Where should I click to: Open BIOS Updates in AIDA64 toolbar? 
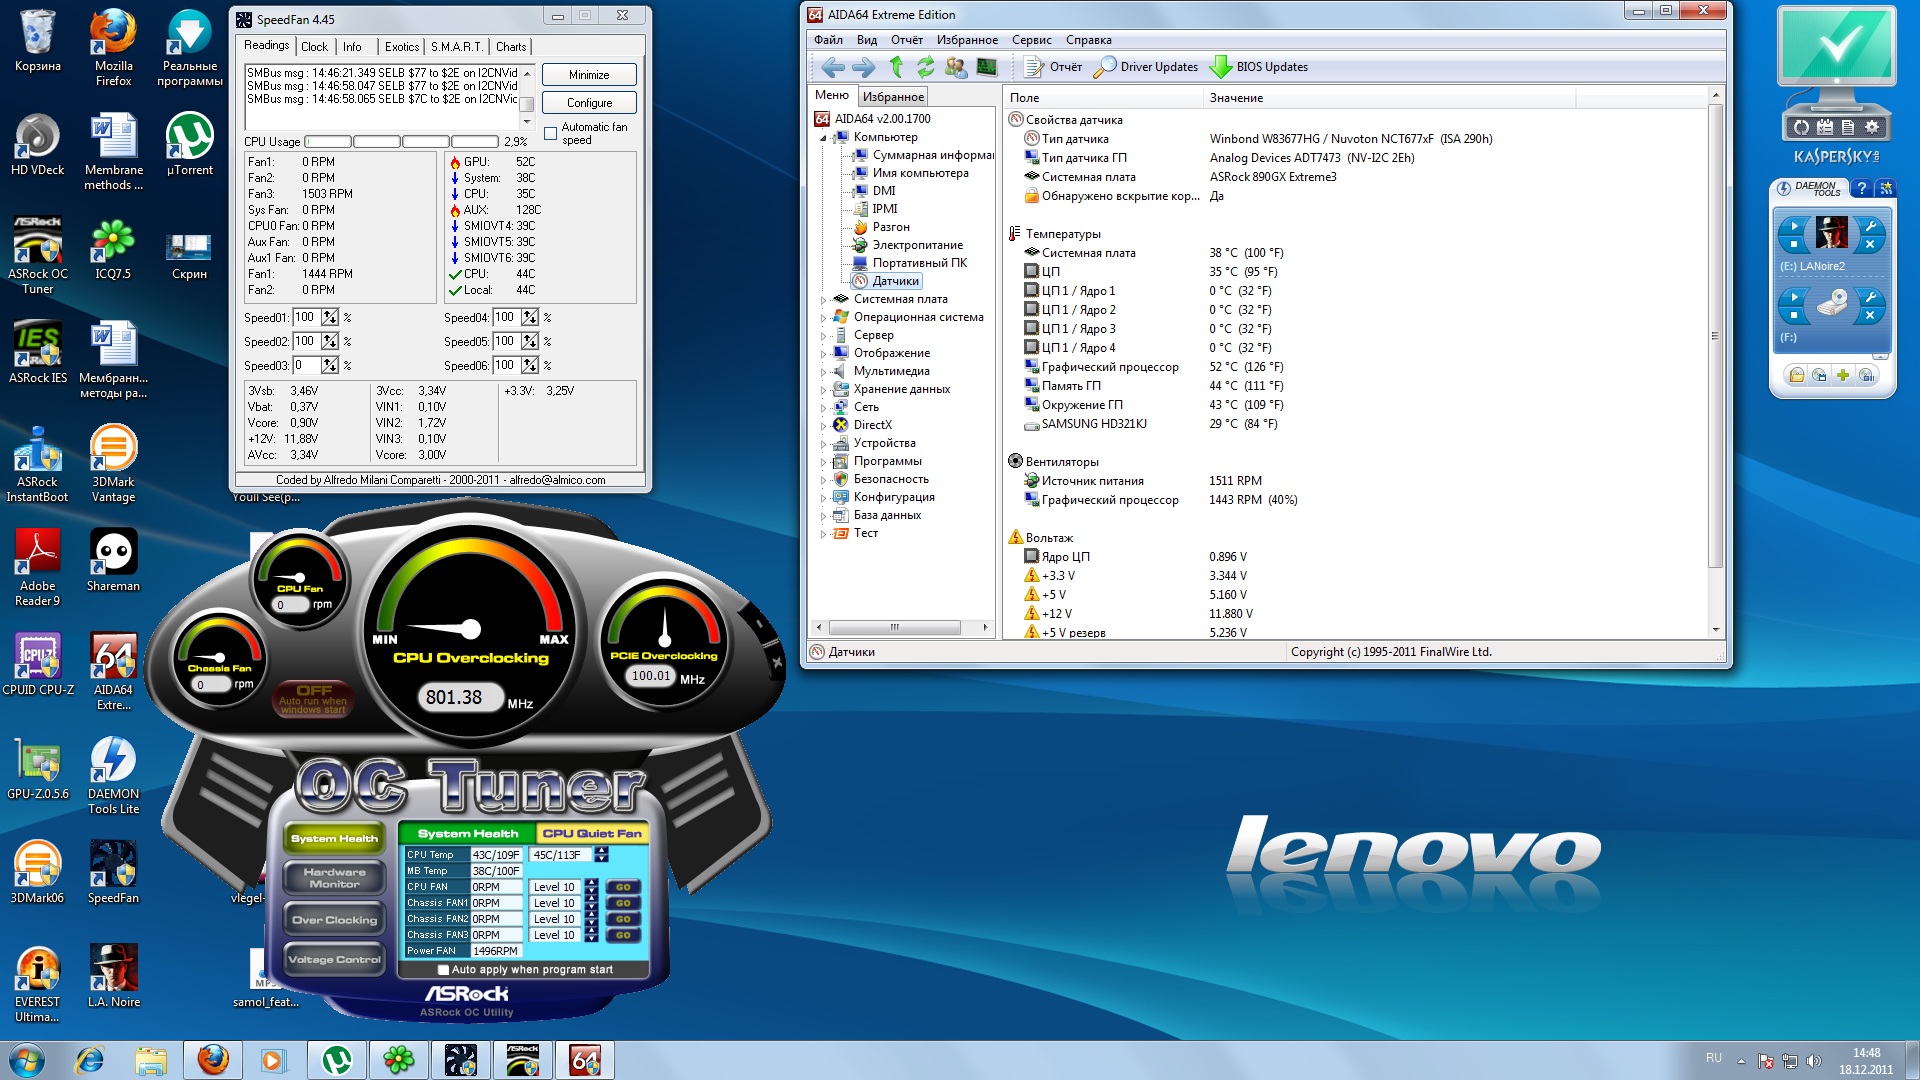pos(1259,67)
